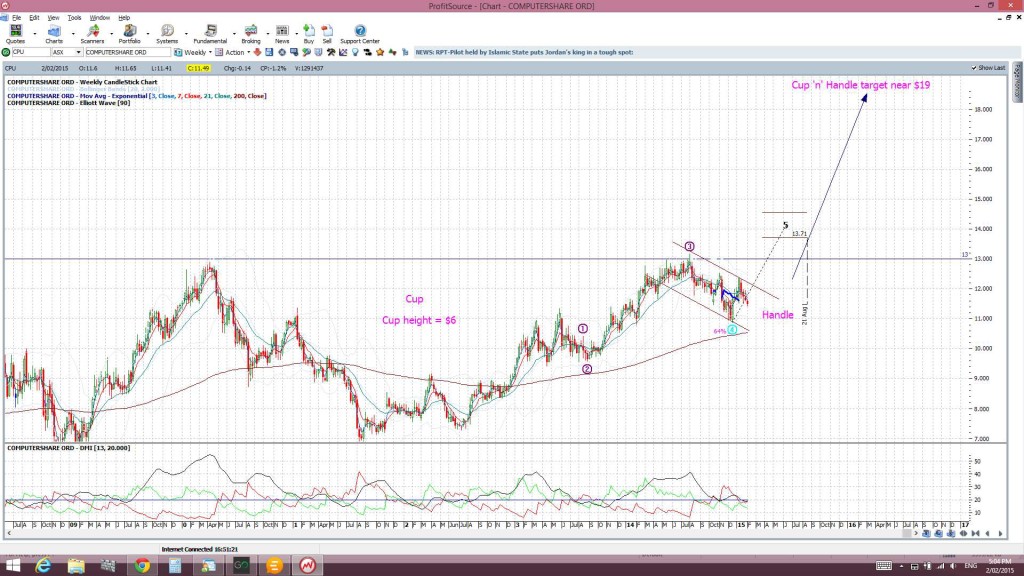The height and width of the screenshot is (576, 1024).
Task: Click the Buy order icon
Action: pos(309,34)
